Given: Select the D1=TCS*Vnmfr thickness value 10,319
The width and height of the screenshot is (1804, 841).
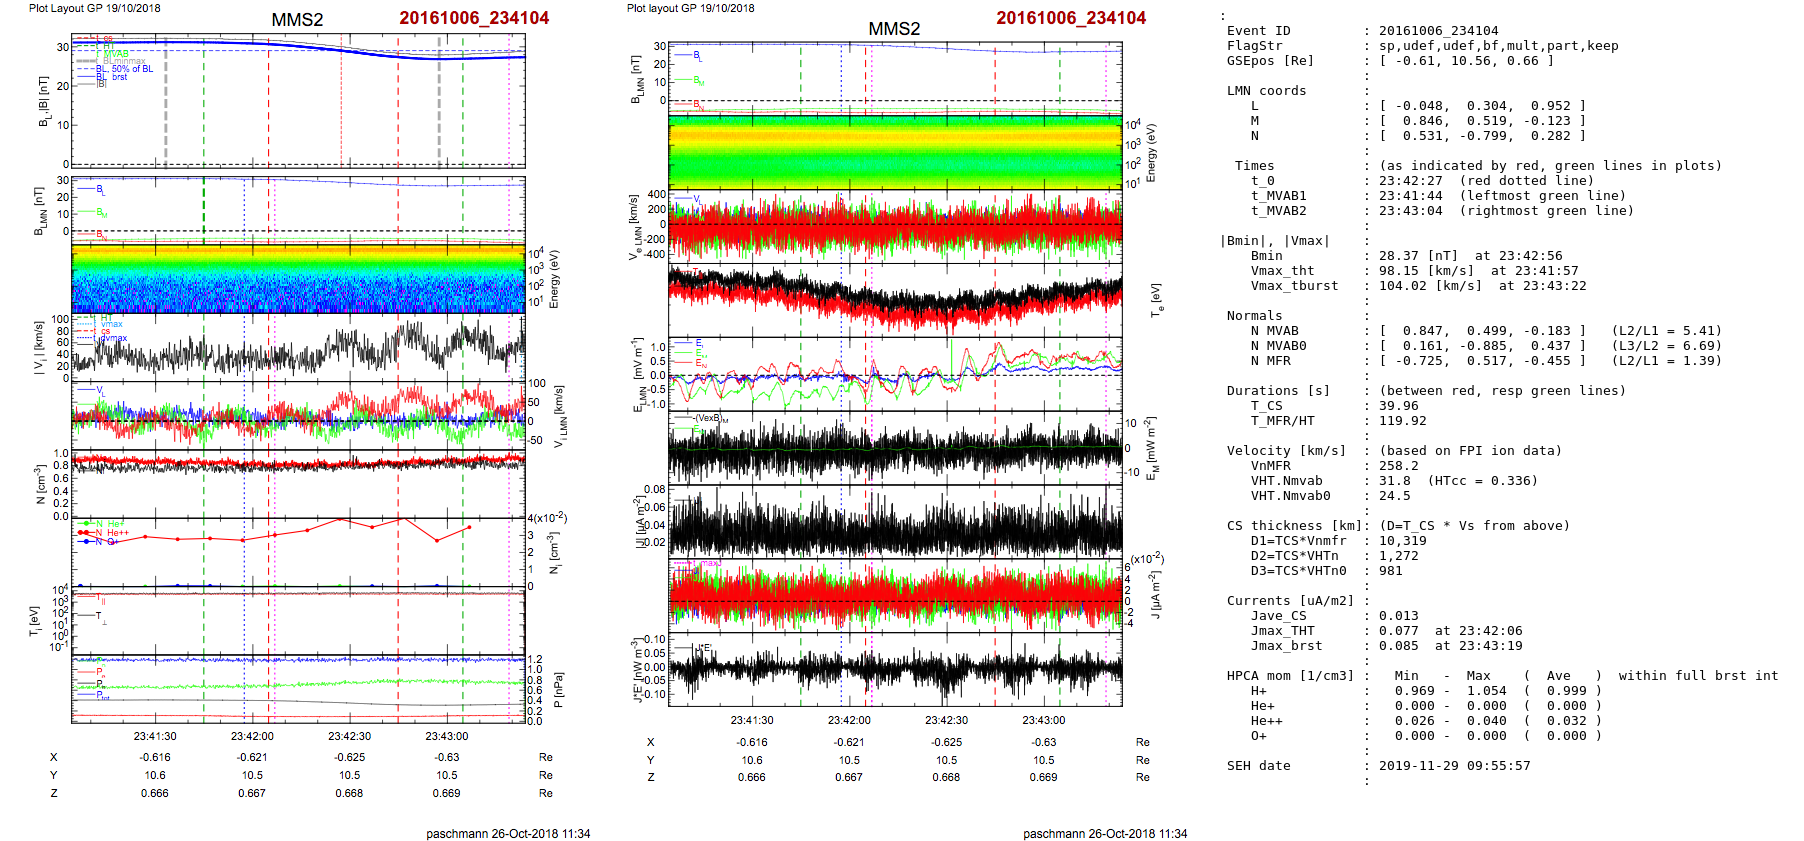Looking at the screenshot, I should point(1403,541).
